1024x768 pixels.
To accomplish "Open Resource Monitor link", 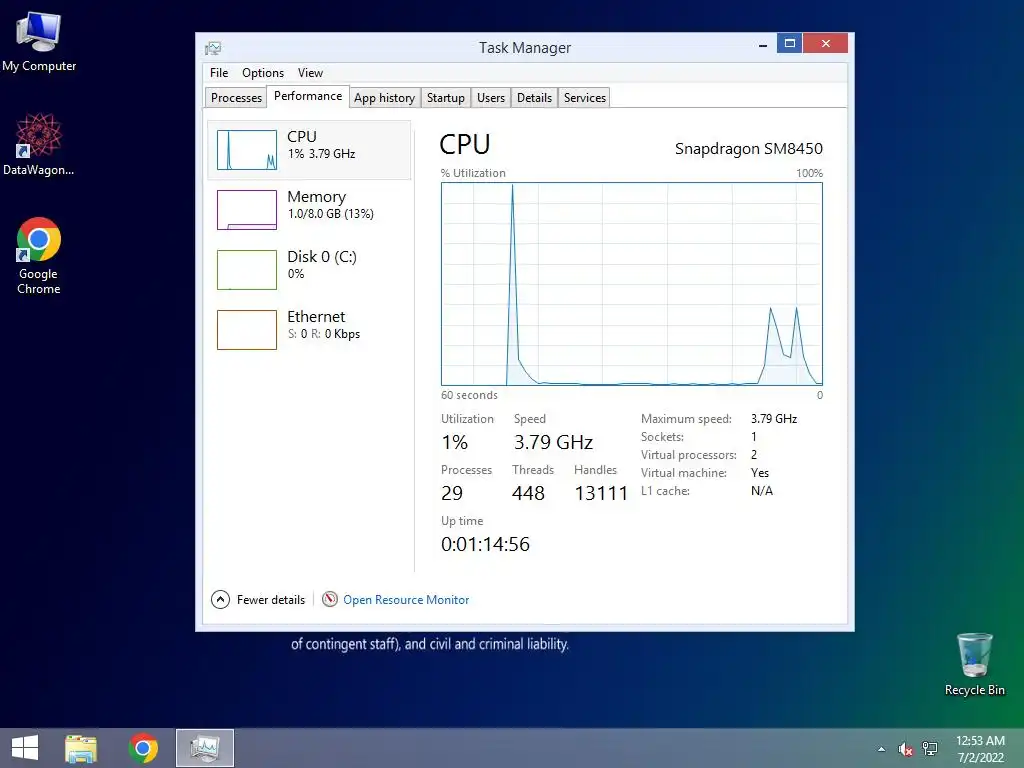I will coord(406,600).
